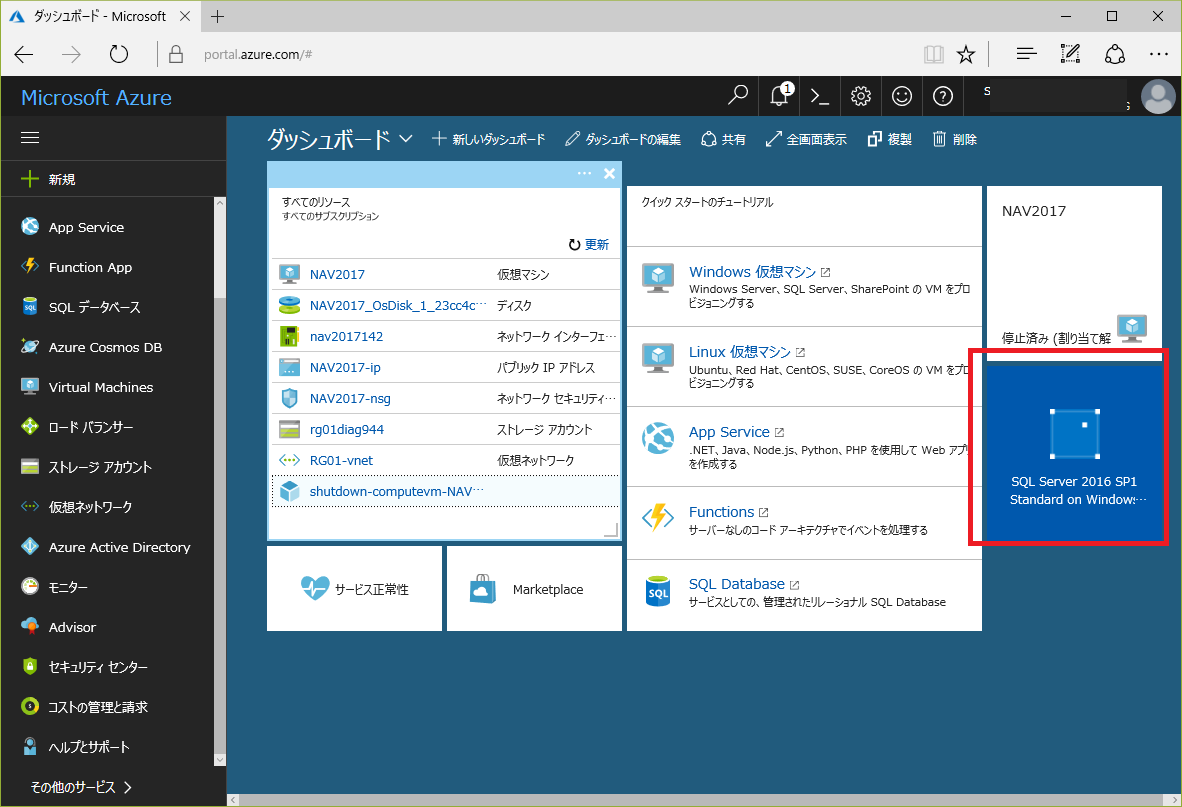Click the tile resize corner handle

(x=611, y=530)
